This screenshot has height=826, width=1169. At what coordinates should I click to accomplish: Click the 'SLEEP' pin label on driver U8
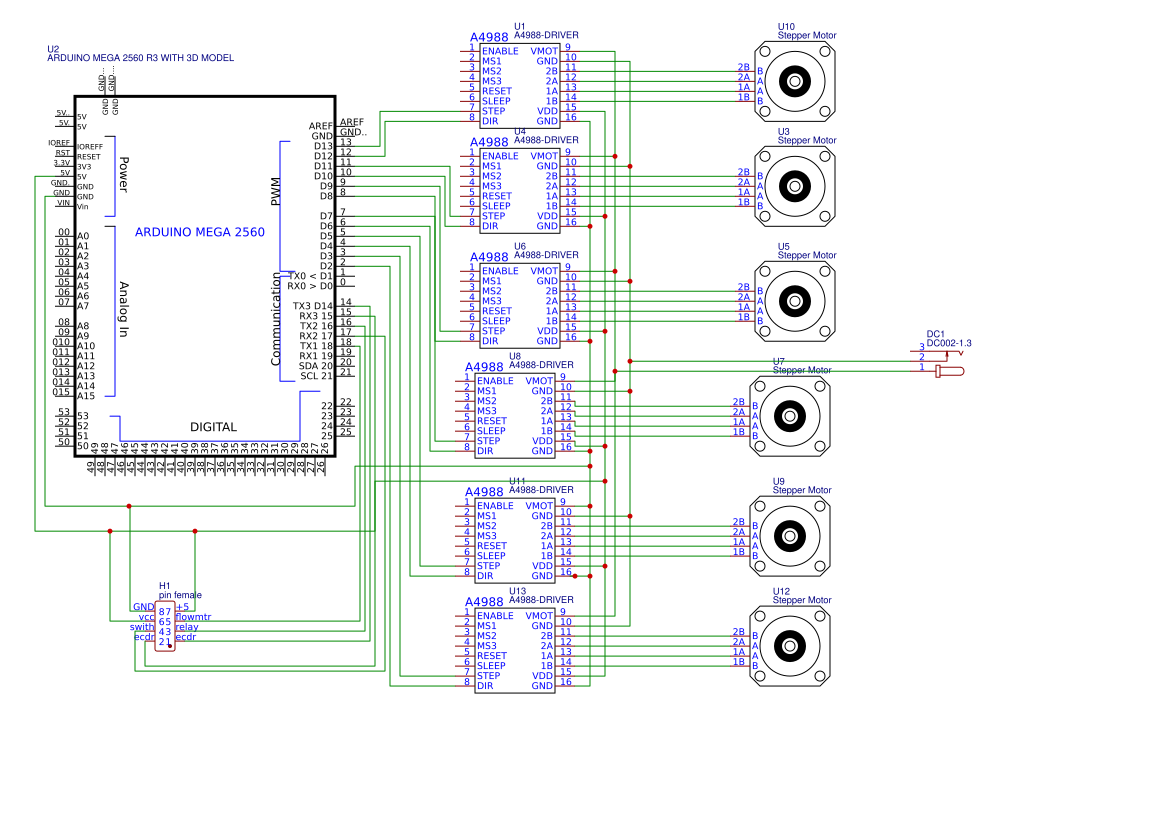tap(491, 430)
